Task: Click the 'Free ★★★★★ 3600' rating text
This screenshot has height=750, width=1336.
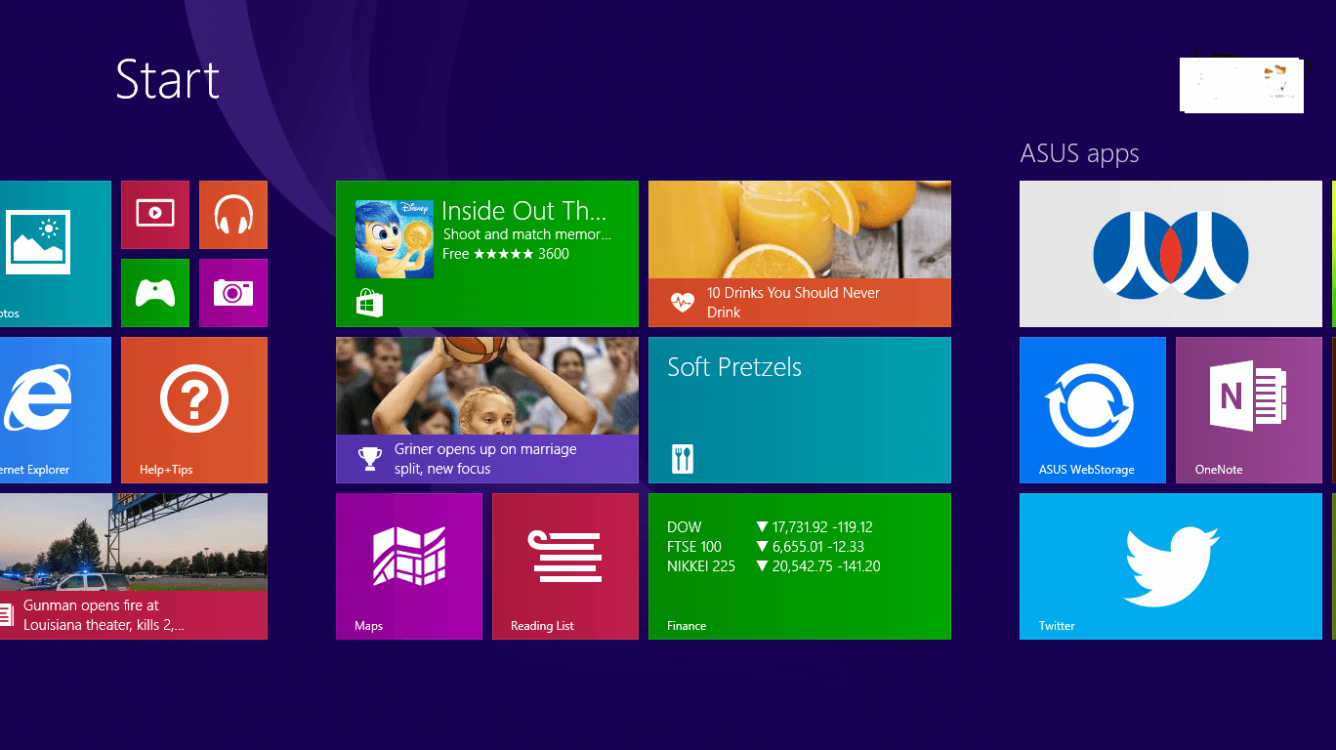Action: tap(506, 254)
